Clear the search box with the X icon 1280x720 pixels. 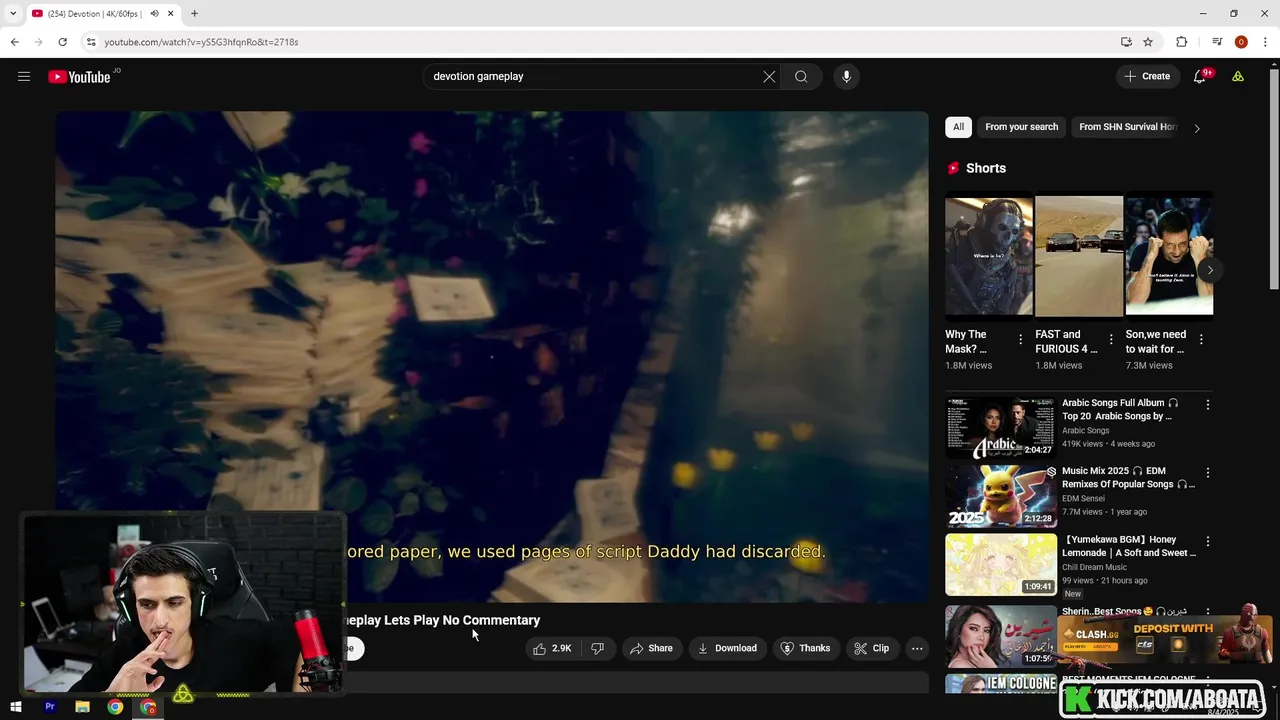(x=769, y=76)
